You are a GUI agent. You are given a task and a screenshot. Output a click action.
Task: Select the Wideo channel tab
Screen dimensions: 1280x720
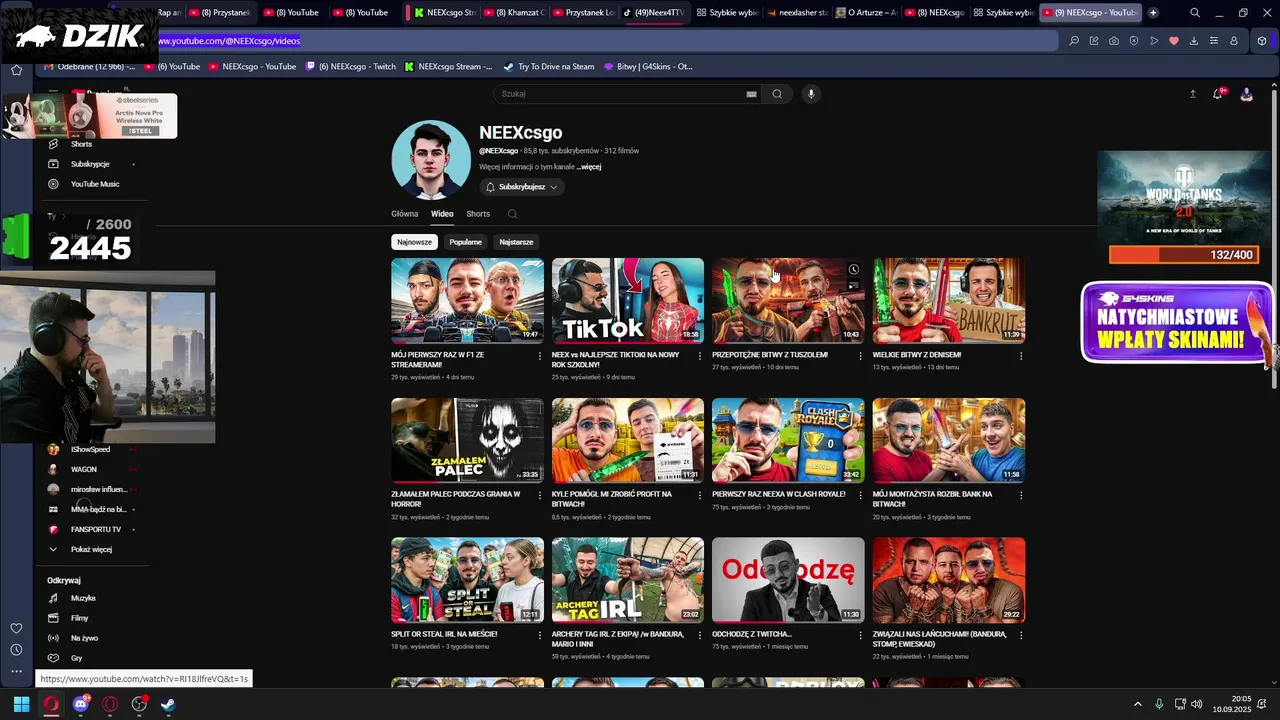(442, 214)
